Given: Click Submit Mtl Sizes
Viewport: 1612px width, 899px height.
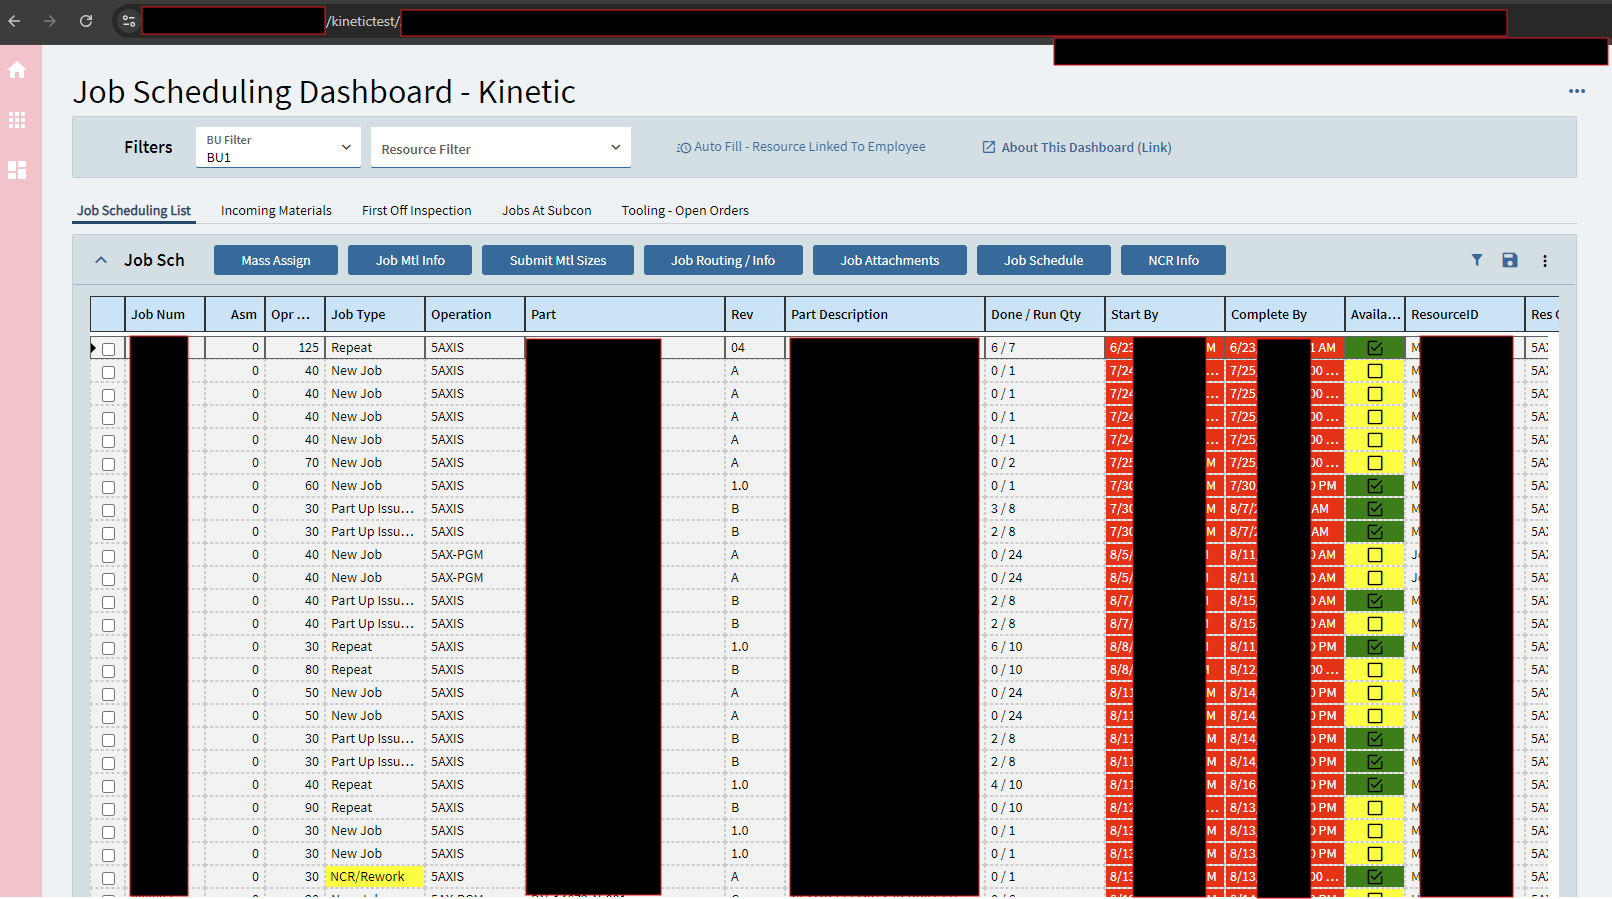Looking at the screenshot, I should pos(558,260).
